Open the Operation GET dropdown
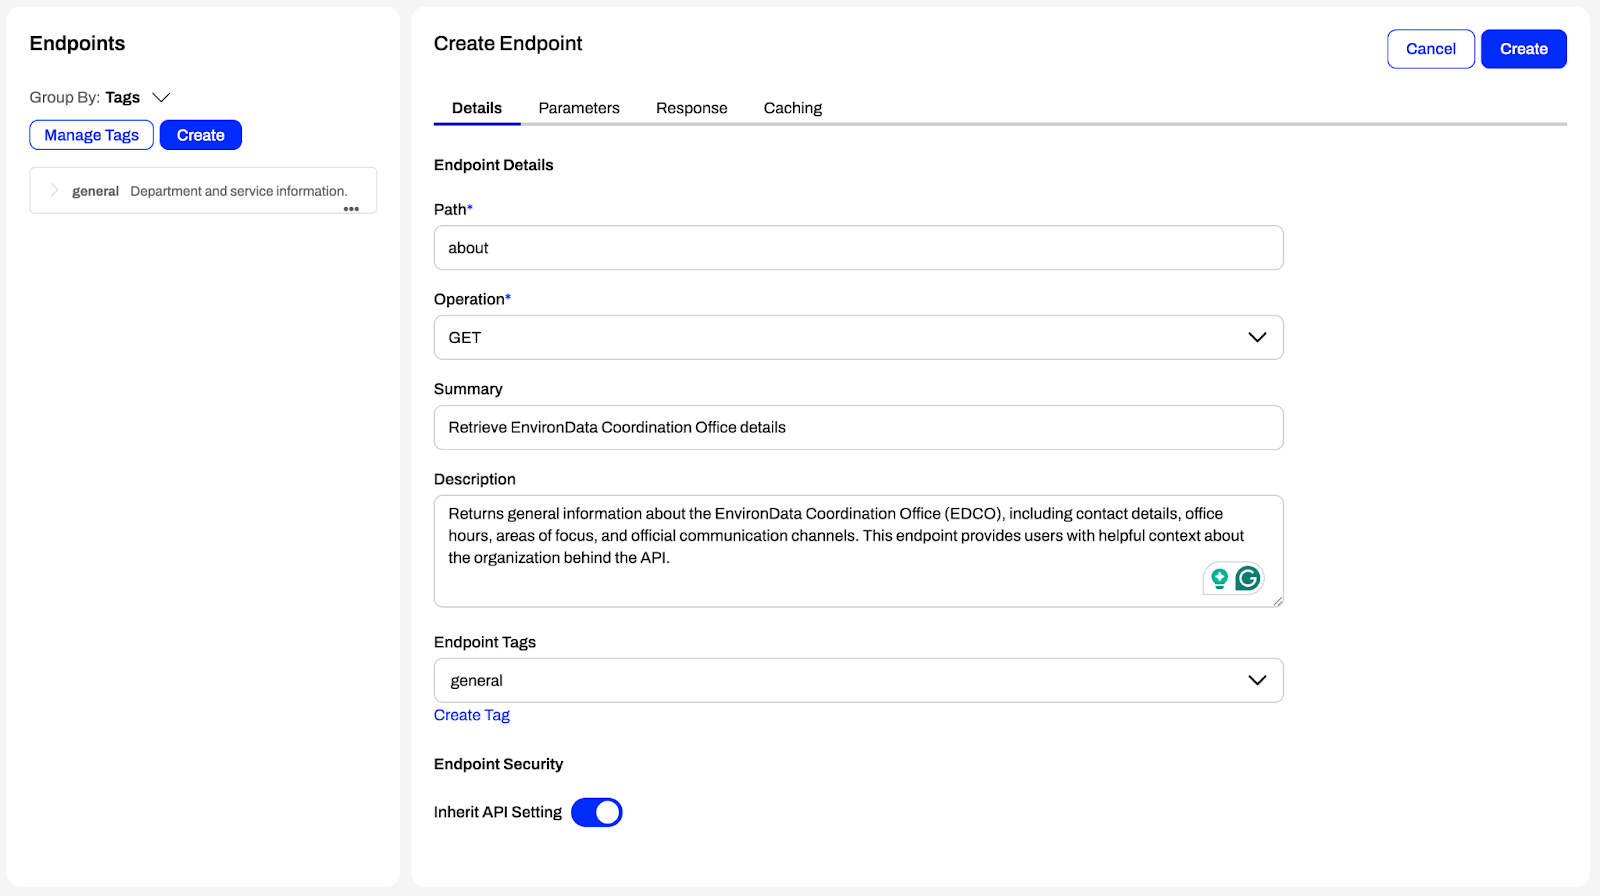The height and width of the screenshot is (896, 1600). tap(858, 338)
